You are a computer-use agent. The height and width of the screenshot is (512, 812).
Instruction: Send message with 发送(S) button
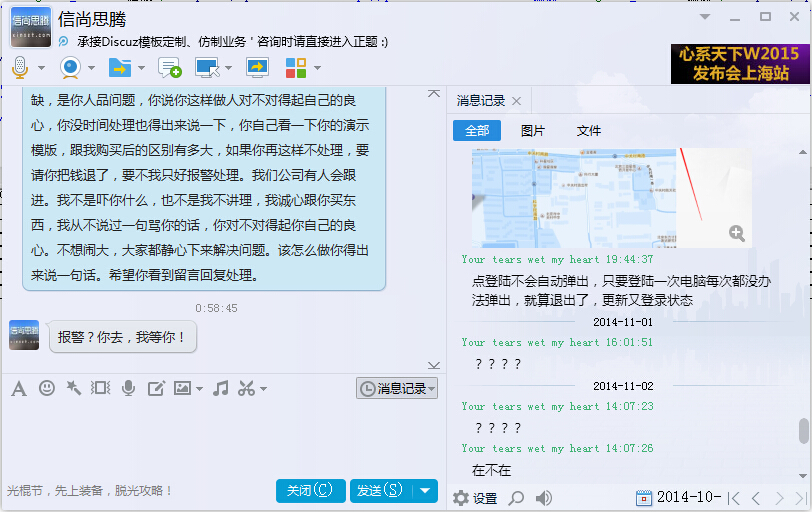[381, 490]
